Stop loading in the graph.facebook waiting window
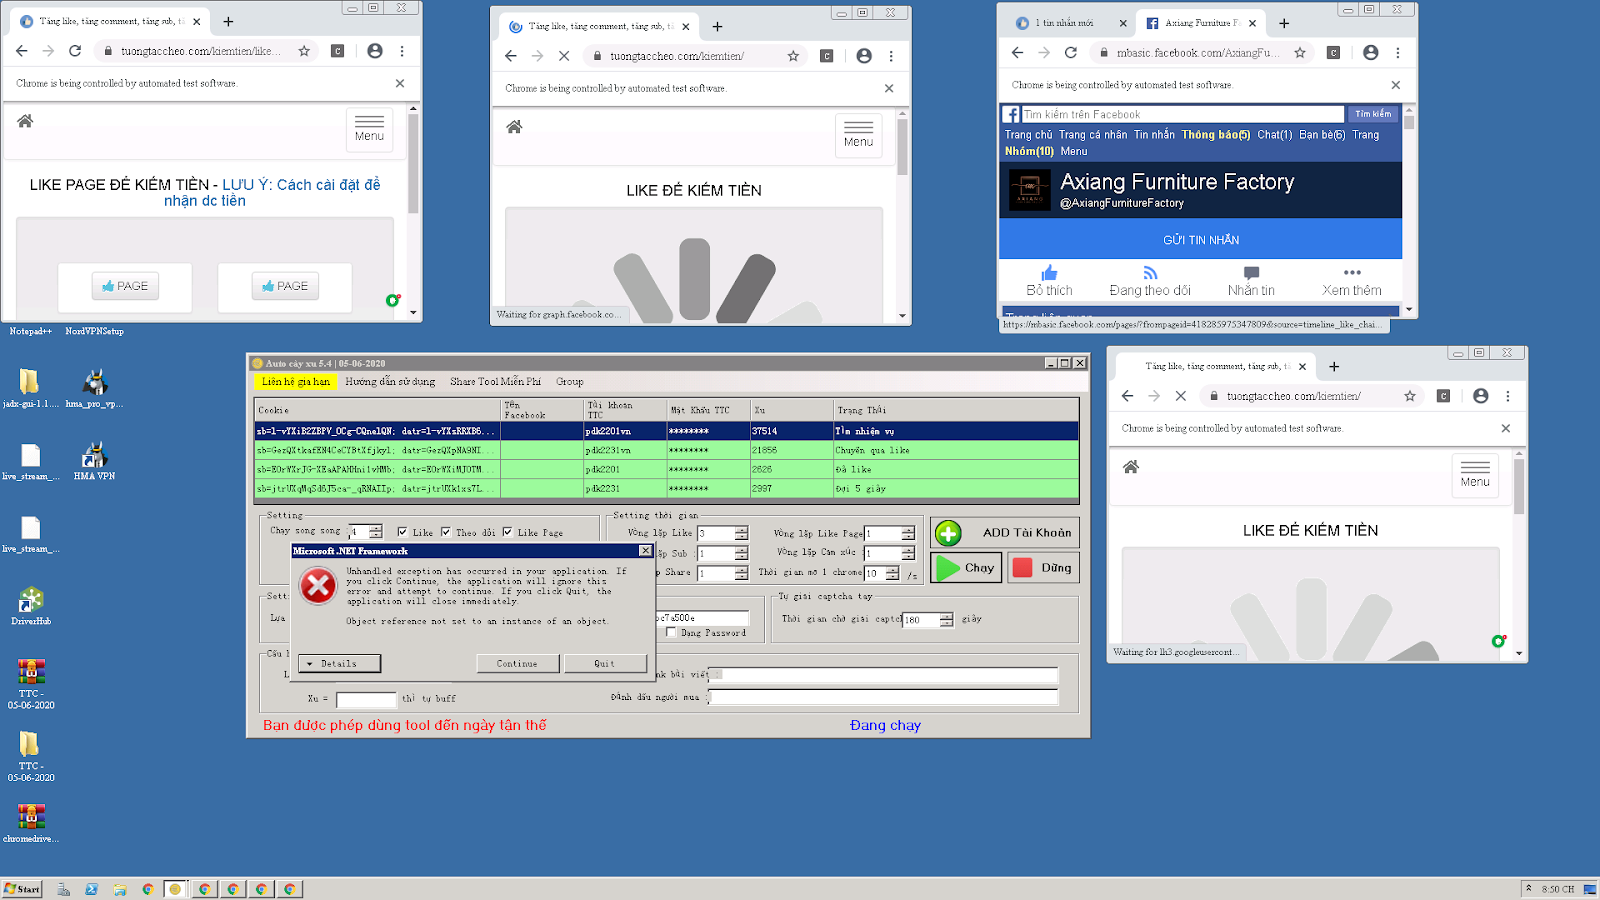Image resolution: width=1600 pixels, height=900 pixels. point(564,56)
